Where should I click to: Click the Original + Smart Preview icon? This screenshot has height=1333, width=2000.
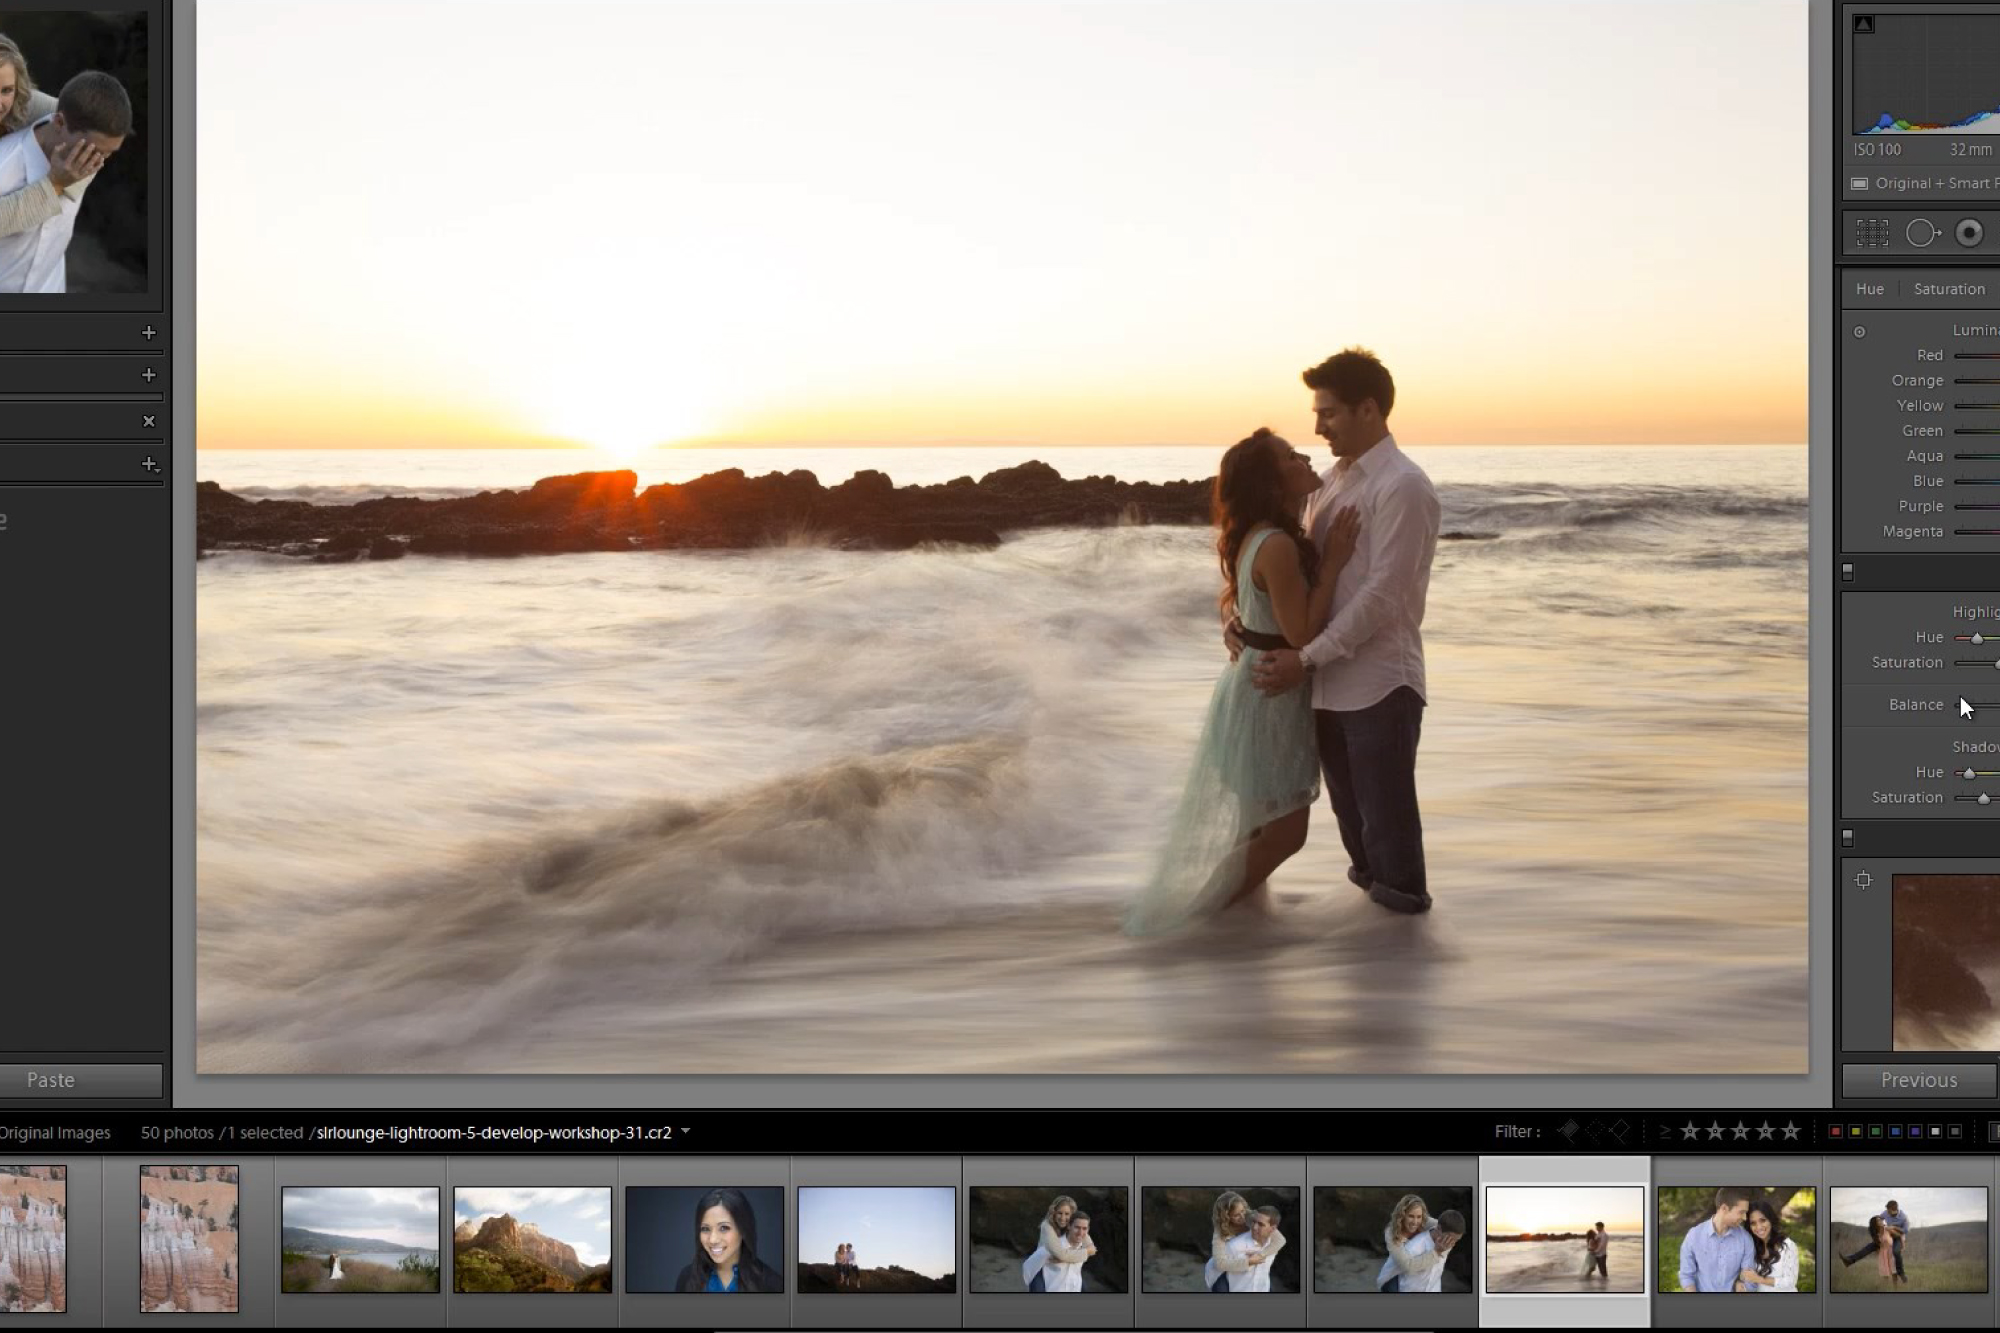(x=1860, y=184)
